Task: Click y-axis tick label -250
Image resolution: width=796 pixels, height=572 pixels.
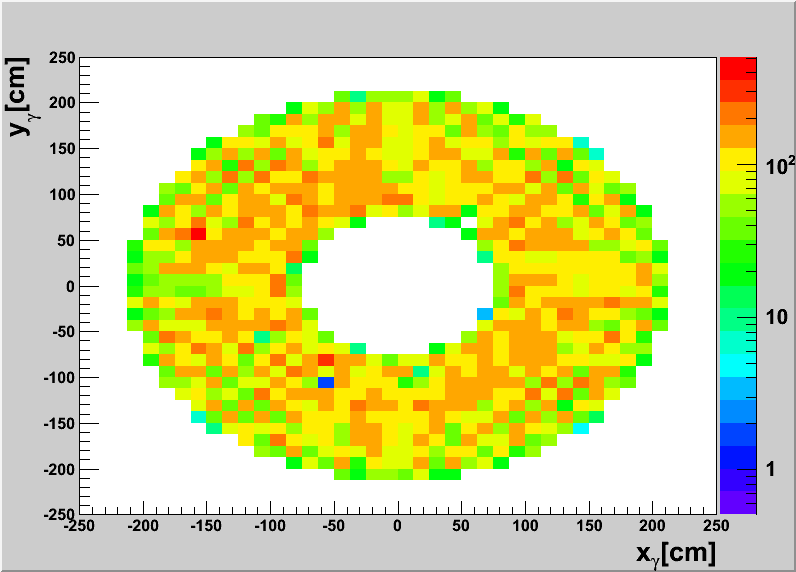Action: tap(59, 514)
